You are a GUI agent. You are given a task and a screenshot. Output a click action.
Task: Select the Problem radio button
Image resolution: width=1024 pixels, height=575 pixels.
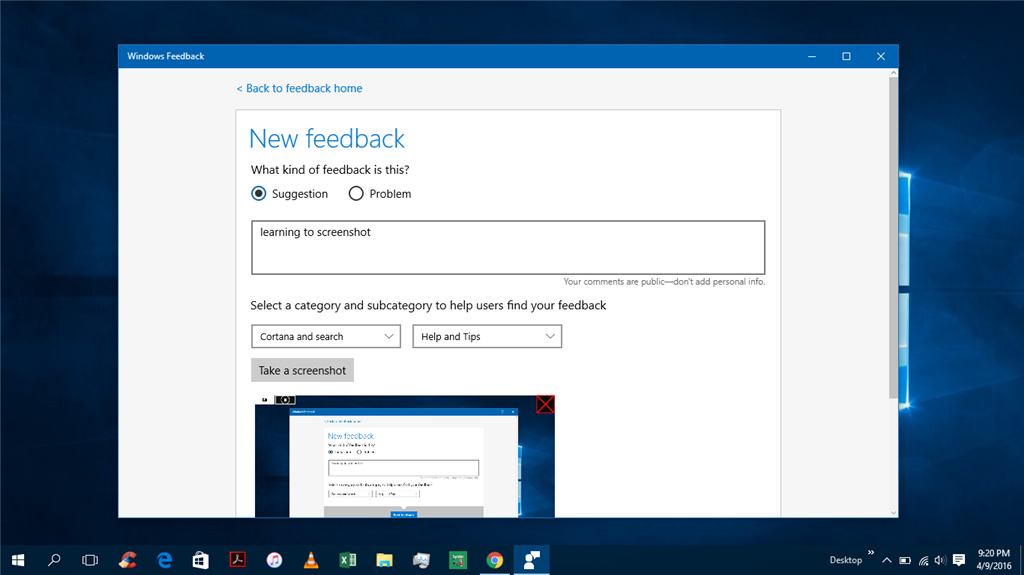(355, 193)
